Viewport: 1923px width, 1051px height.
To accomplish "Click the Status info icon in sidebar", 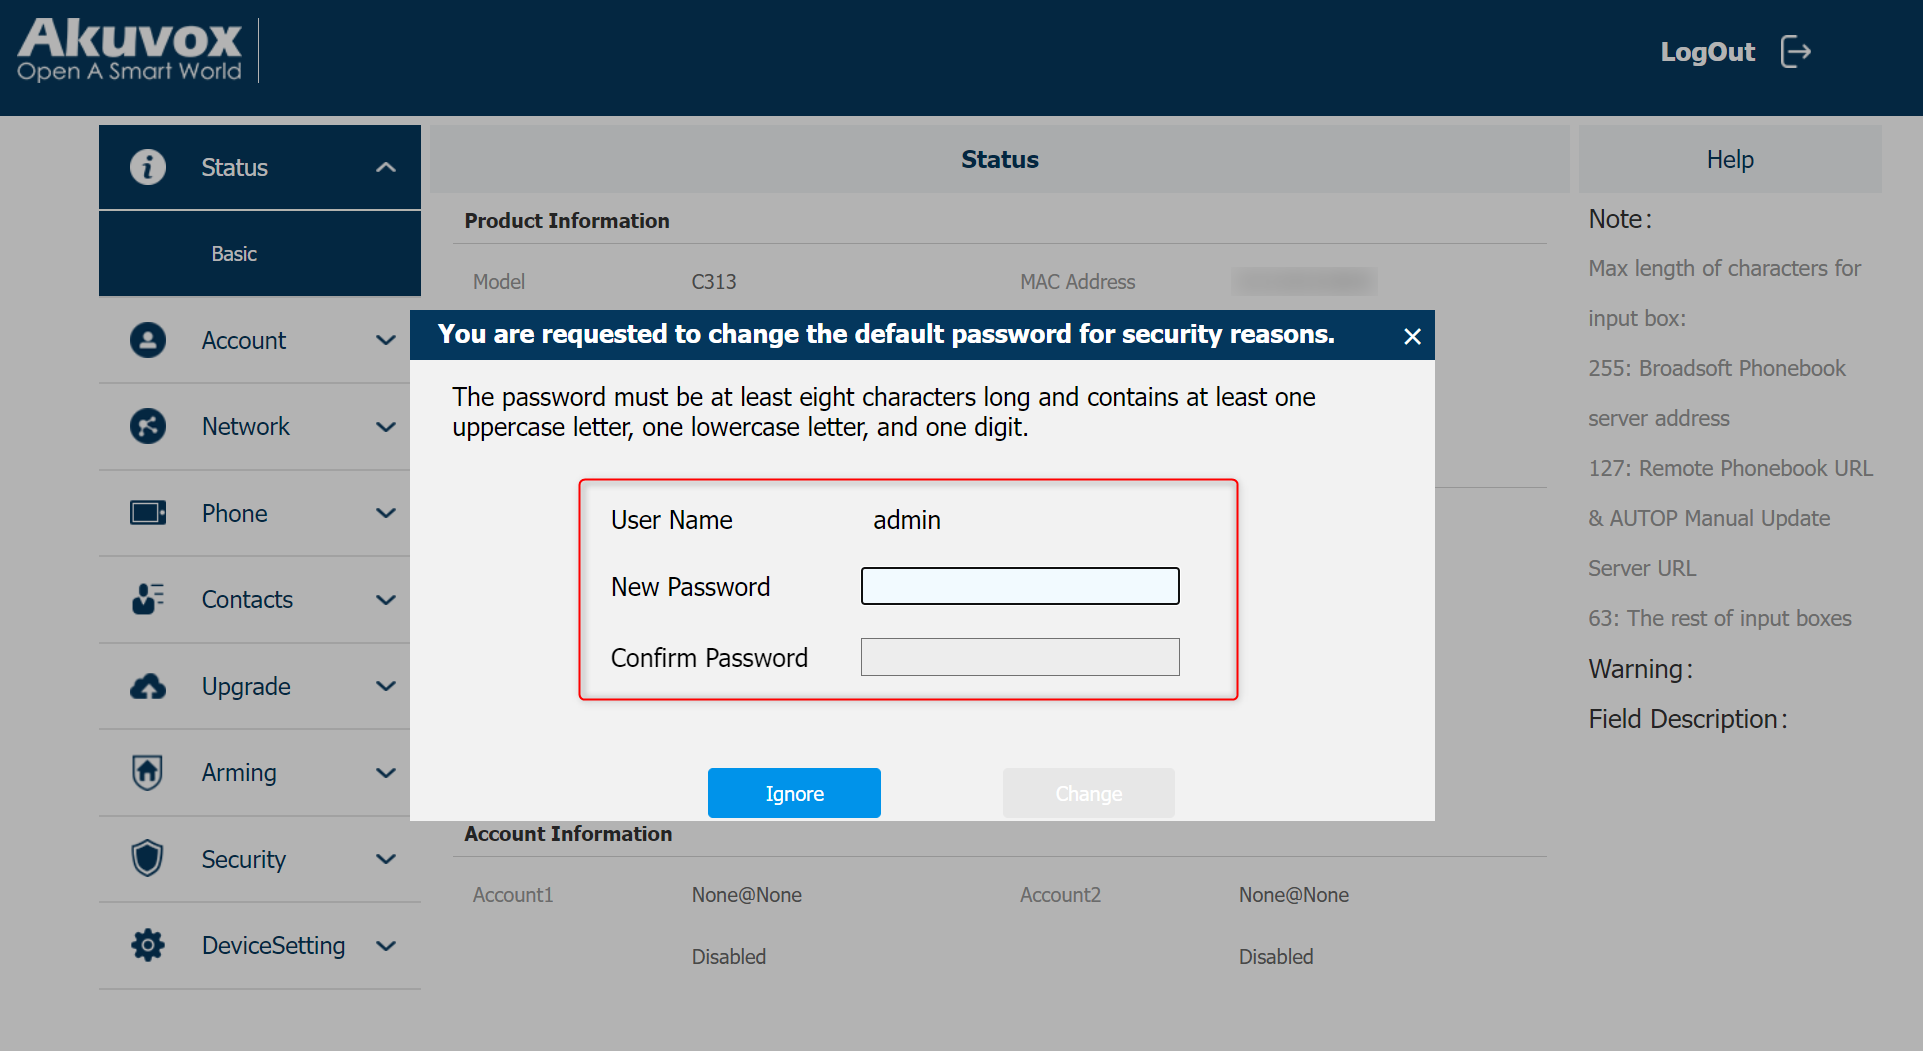I will tap(148, 167).
